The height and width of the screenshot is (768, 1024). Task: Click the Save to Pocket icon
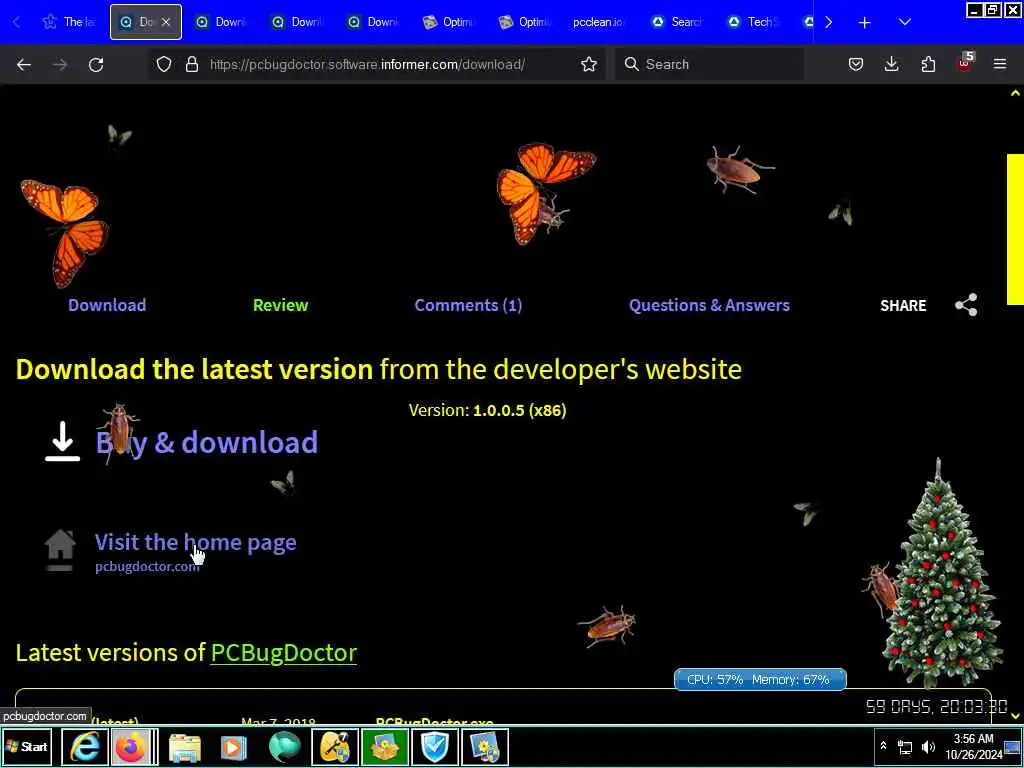coord(856,64)
